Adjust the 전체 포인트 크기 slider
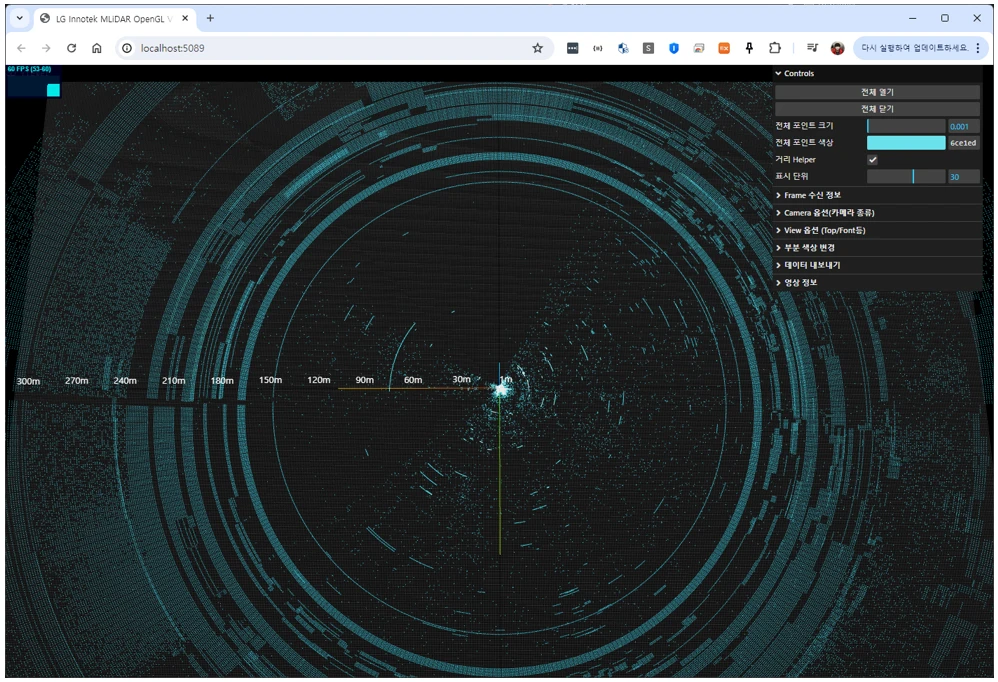The height and width of the screenshot is (682, 998). click(x=906, y=126)
